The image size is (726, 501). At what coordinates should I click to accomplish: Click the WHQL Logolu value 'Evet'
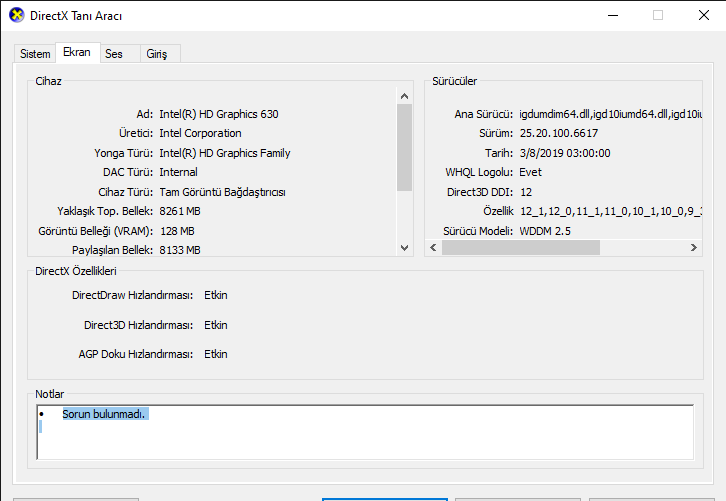531,172
